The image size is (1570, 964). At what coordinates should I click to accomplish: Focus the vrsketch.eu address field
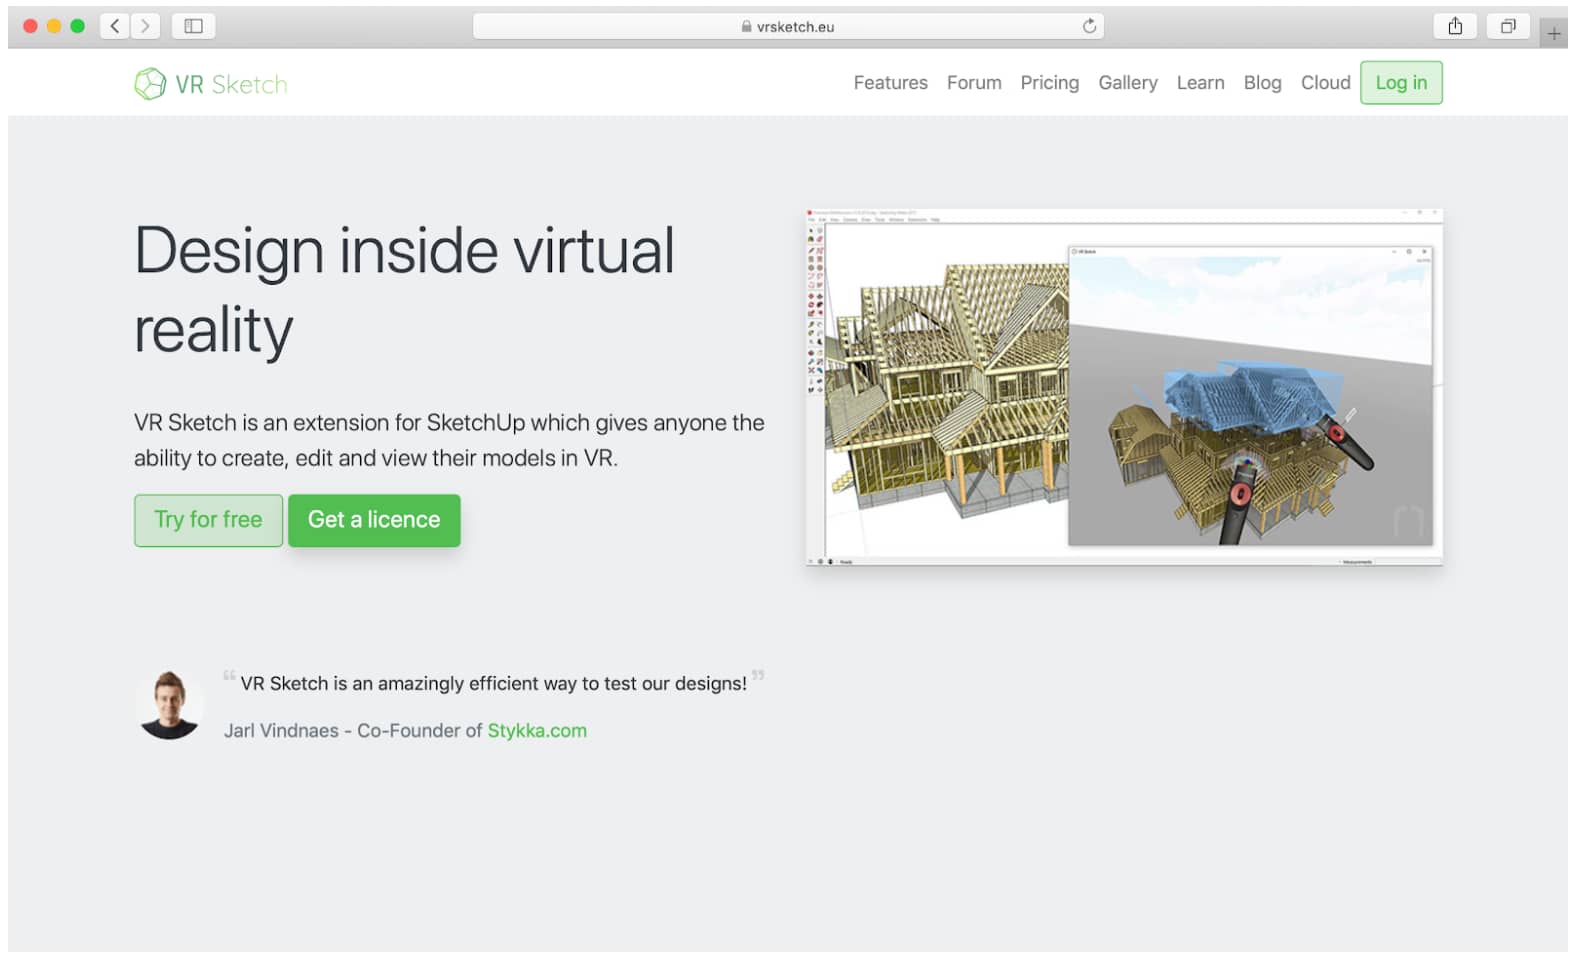788,26
